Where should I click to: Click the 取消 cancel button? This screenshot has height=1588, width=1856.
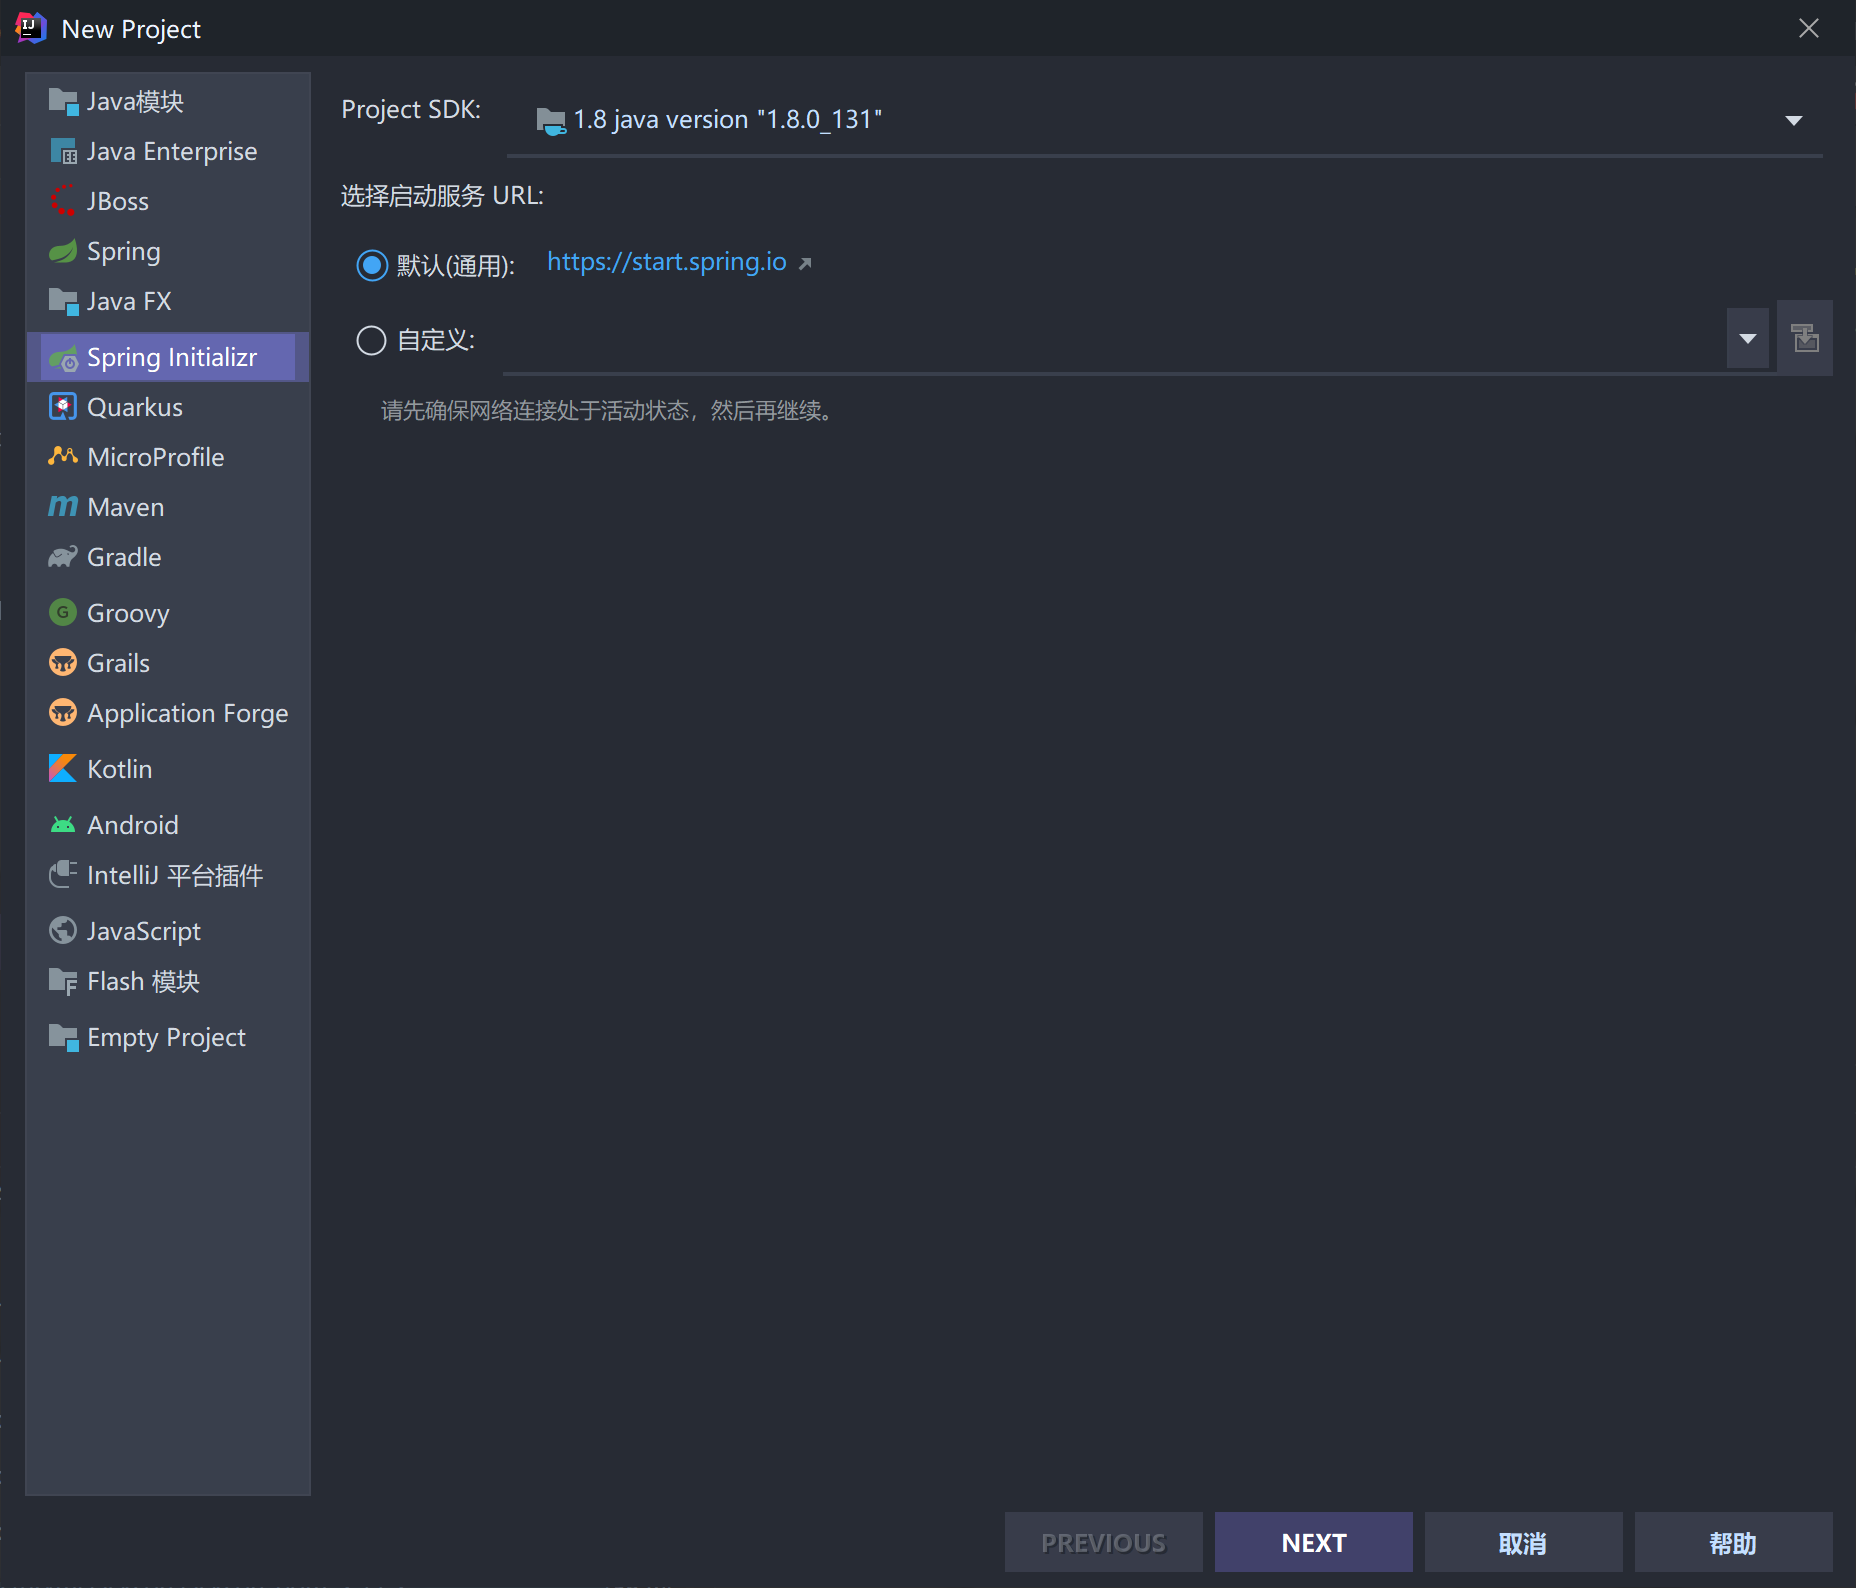[1523, 1542]
